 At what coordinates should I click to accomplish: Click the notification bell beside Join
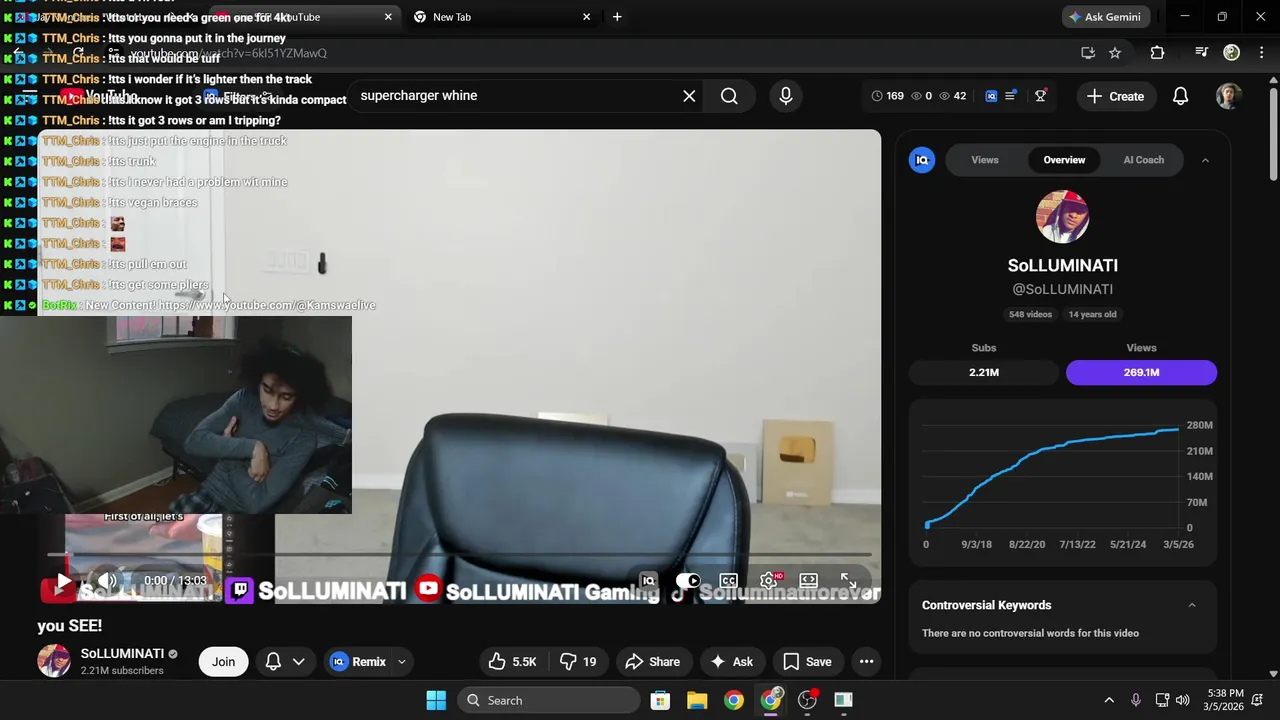273,662
